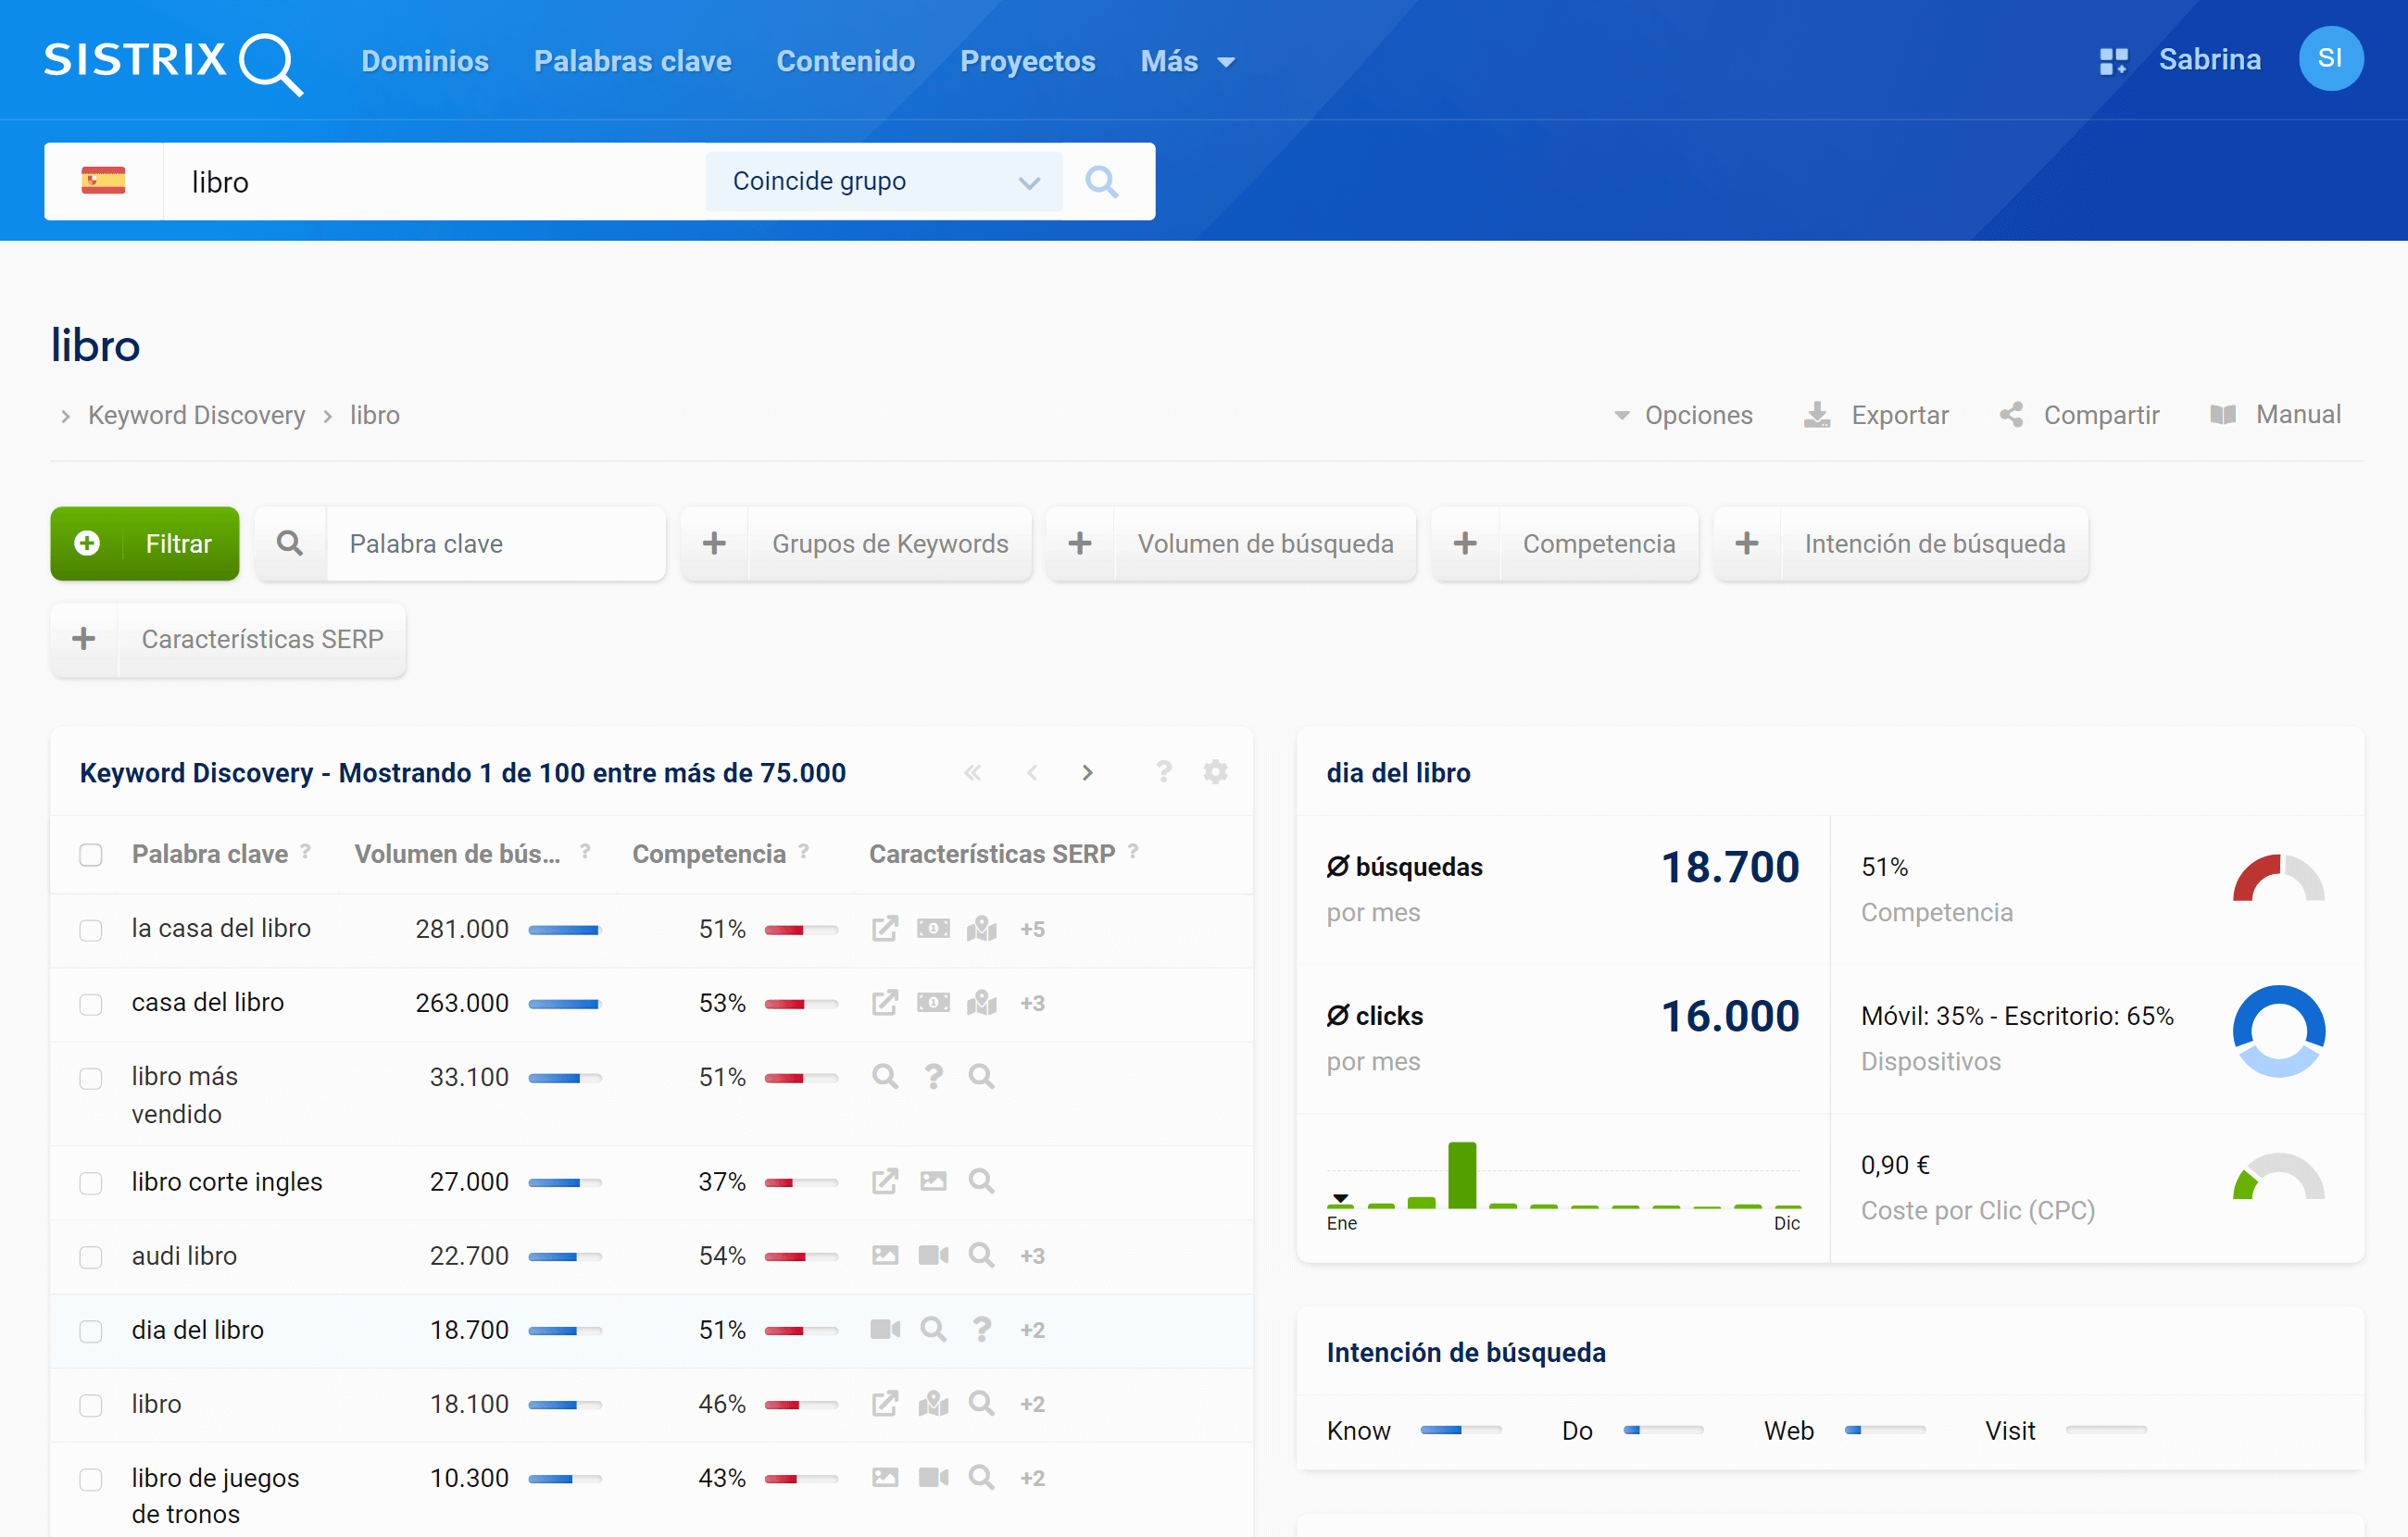This screenshot has height=1537, width=2408.
Task: Click the table settings gear icon
Action: point(1215,772)
